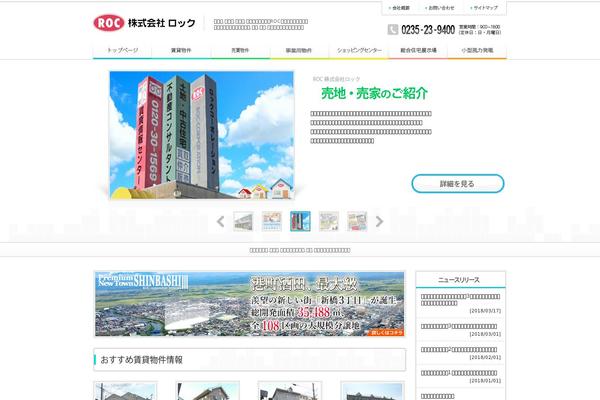Screen dimensions: 600x400
Task: Open the お問い合わせ link
Action: click(440, 8)
